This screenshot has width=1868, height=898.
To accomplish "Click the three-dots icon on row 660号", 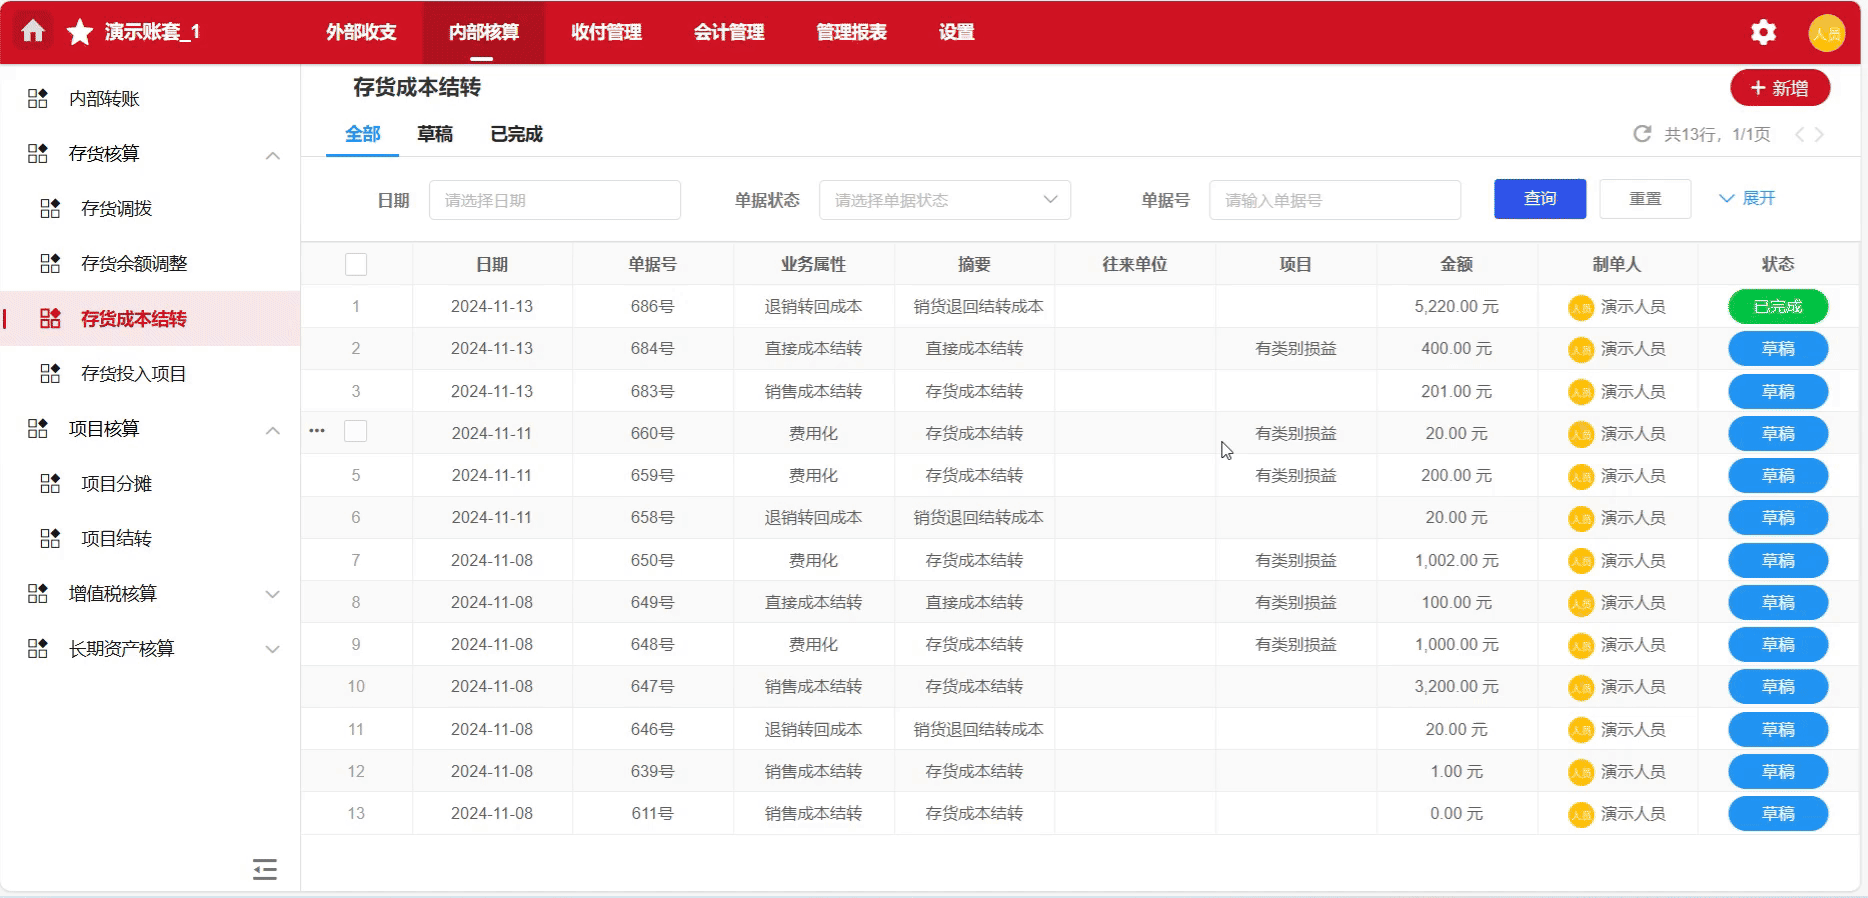I will click(x=317, y=431).
